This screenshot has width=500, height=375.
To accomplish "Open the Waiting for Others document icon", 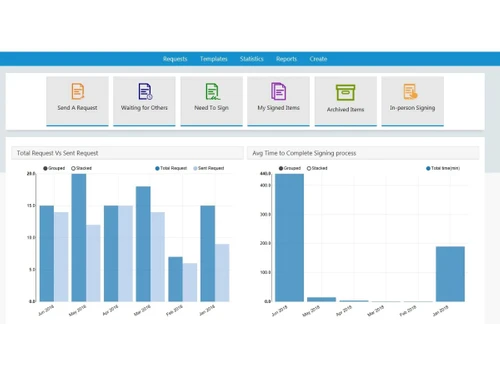I will (x=145, y=91).
